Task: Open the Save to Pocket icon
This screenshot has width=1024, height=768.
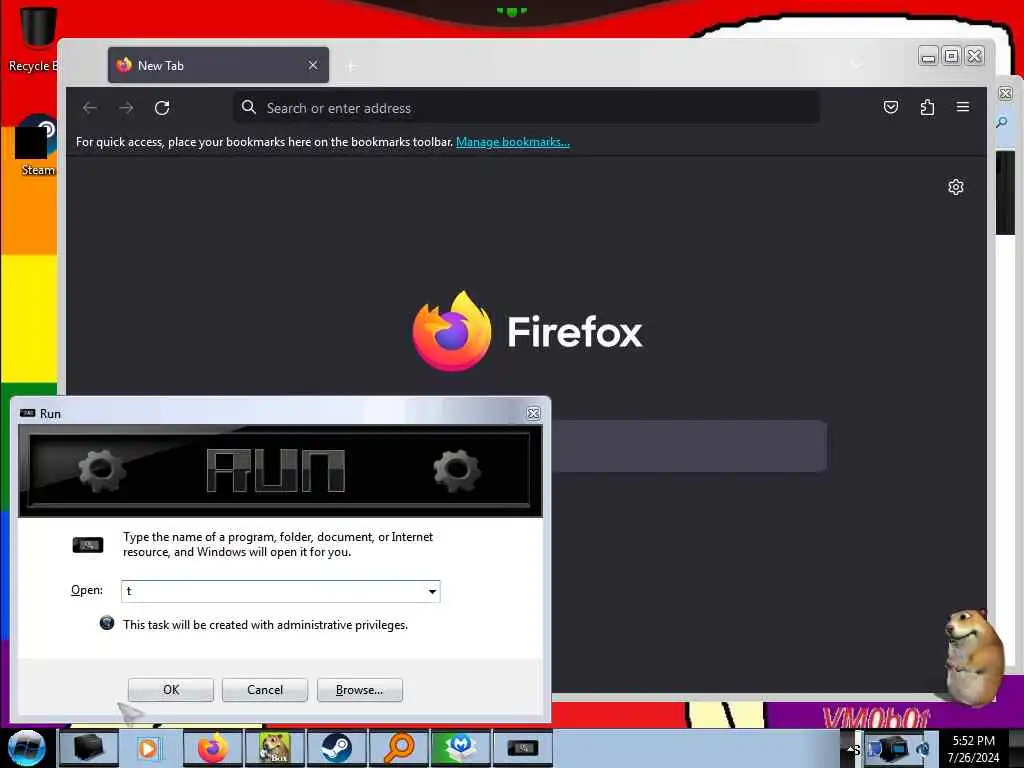Action: pyautogui.click(x=891, y=107)
